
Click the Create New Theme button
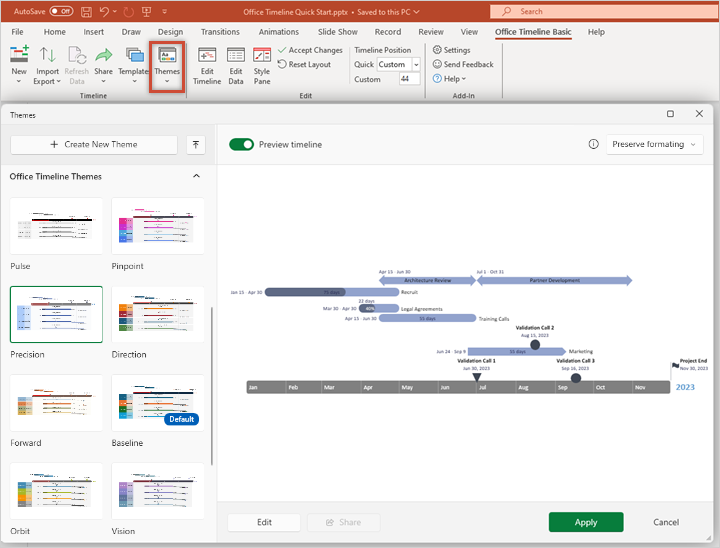93,144
